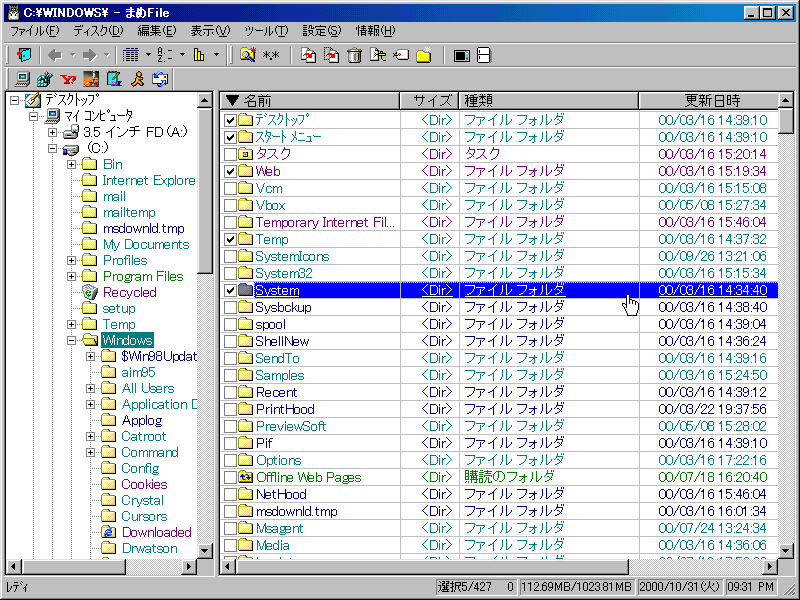Sort by the 名前 column header
800x600 pixels.
tap(310, 101)
